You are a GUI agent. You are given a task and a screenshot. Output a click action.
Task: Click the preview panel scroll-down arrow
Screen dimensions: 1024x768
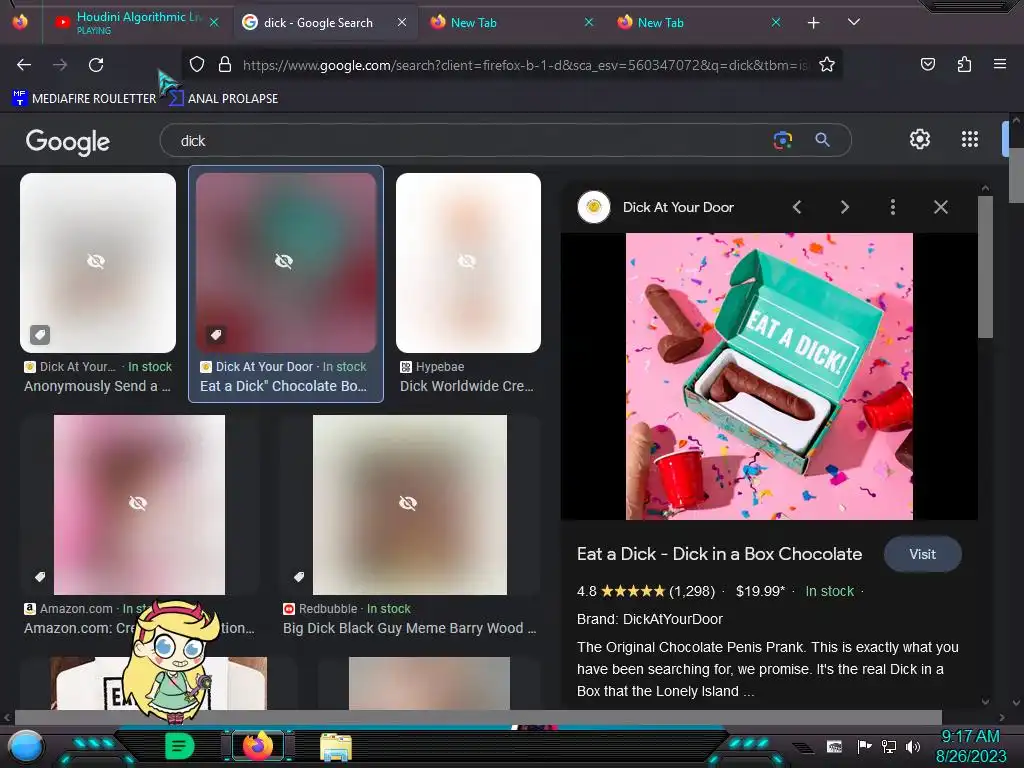(985, 701)
